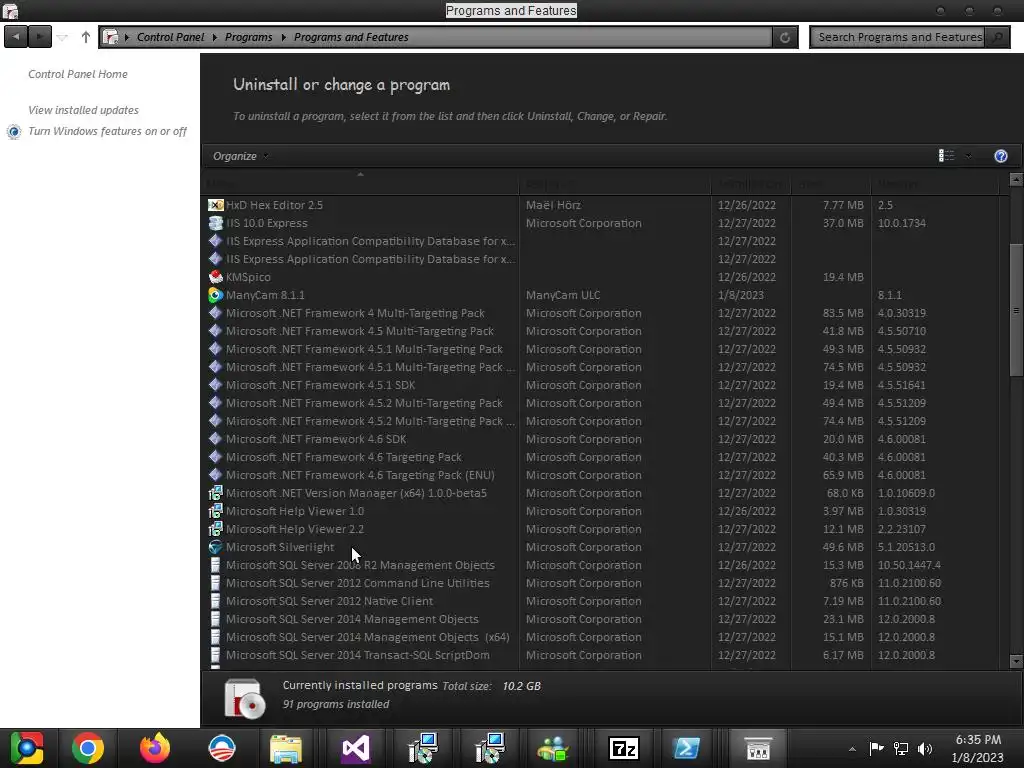Open the recent locations dropdown arrow
Screen dimensions: 1024x768
point(62,37)
